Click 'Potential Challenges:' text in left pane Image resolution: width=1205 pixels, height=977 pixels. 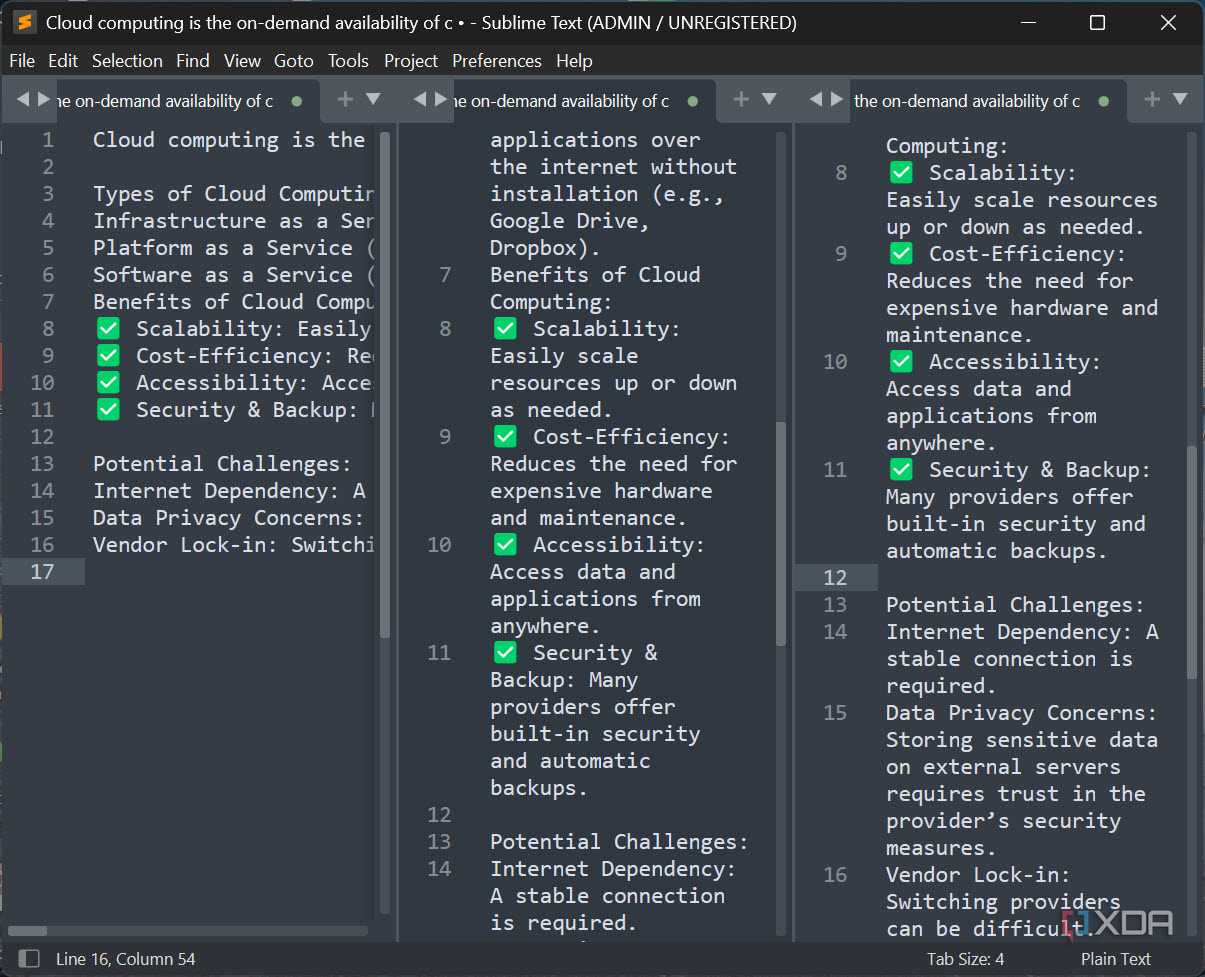pyautogui.click(x=222, y=464)
